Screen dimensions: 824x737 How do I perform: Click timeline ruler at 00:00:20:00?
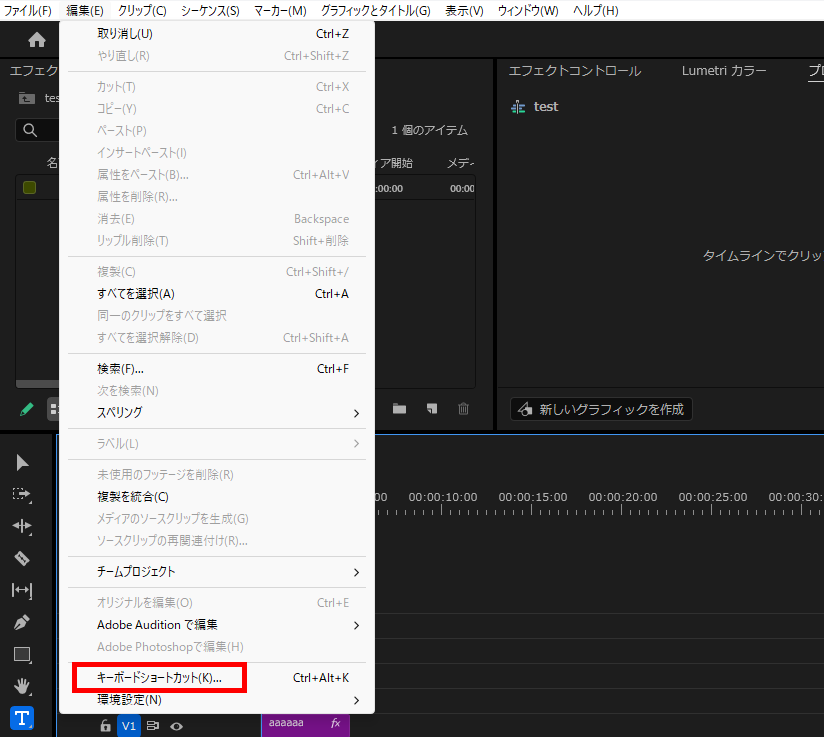[622, 497]
